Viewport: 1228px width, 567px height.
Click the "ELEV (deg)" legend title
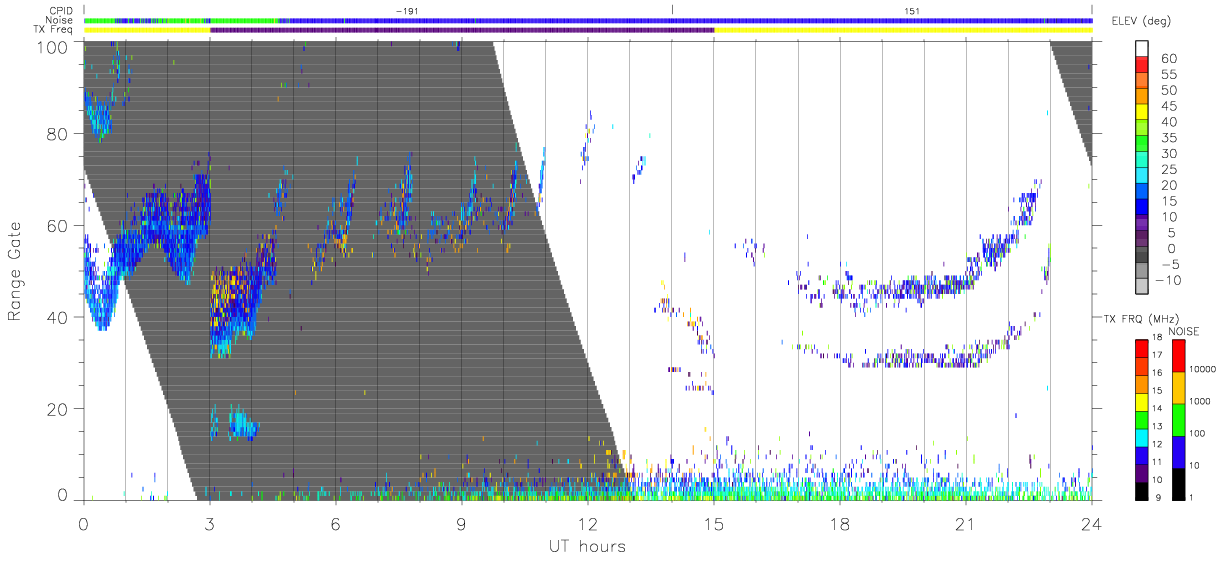click(1144, 23)
